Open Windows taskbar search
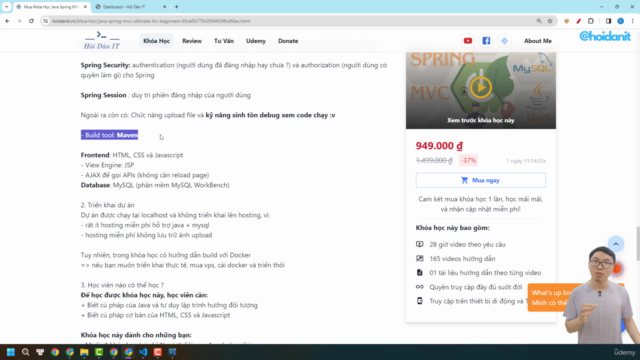 pos(25,352)
